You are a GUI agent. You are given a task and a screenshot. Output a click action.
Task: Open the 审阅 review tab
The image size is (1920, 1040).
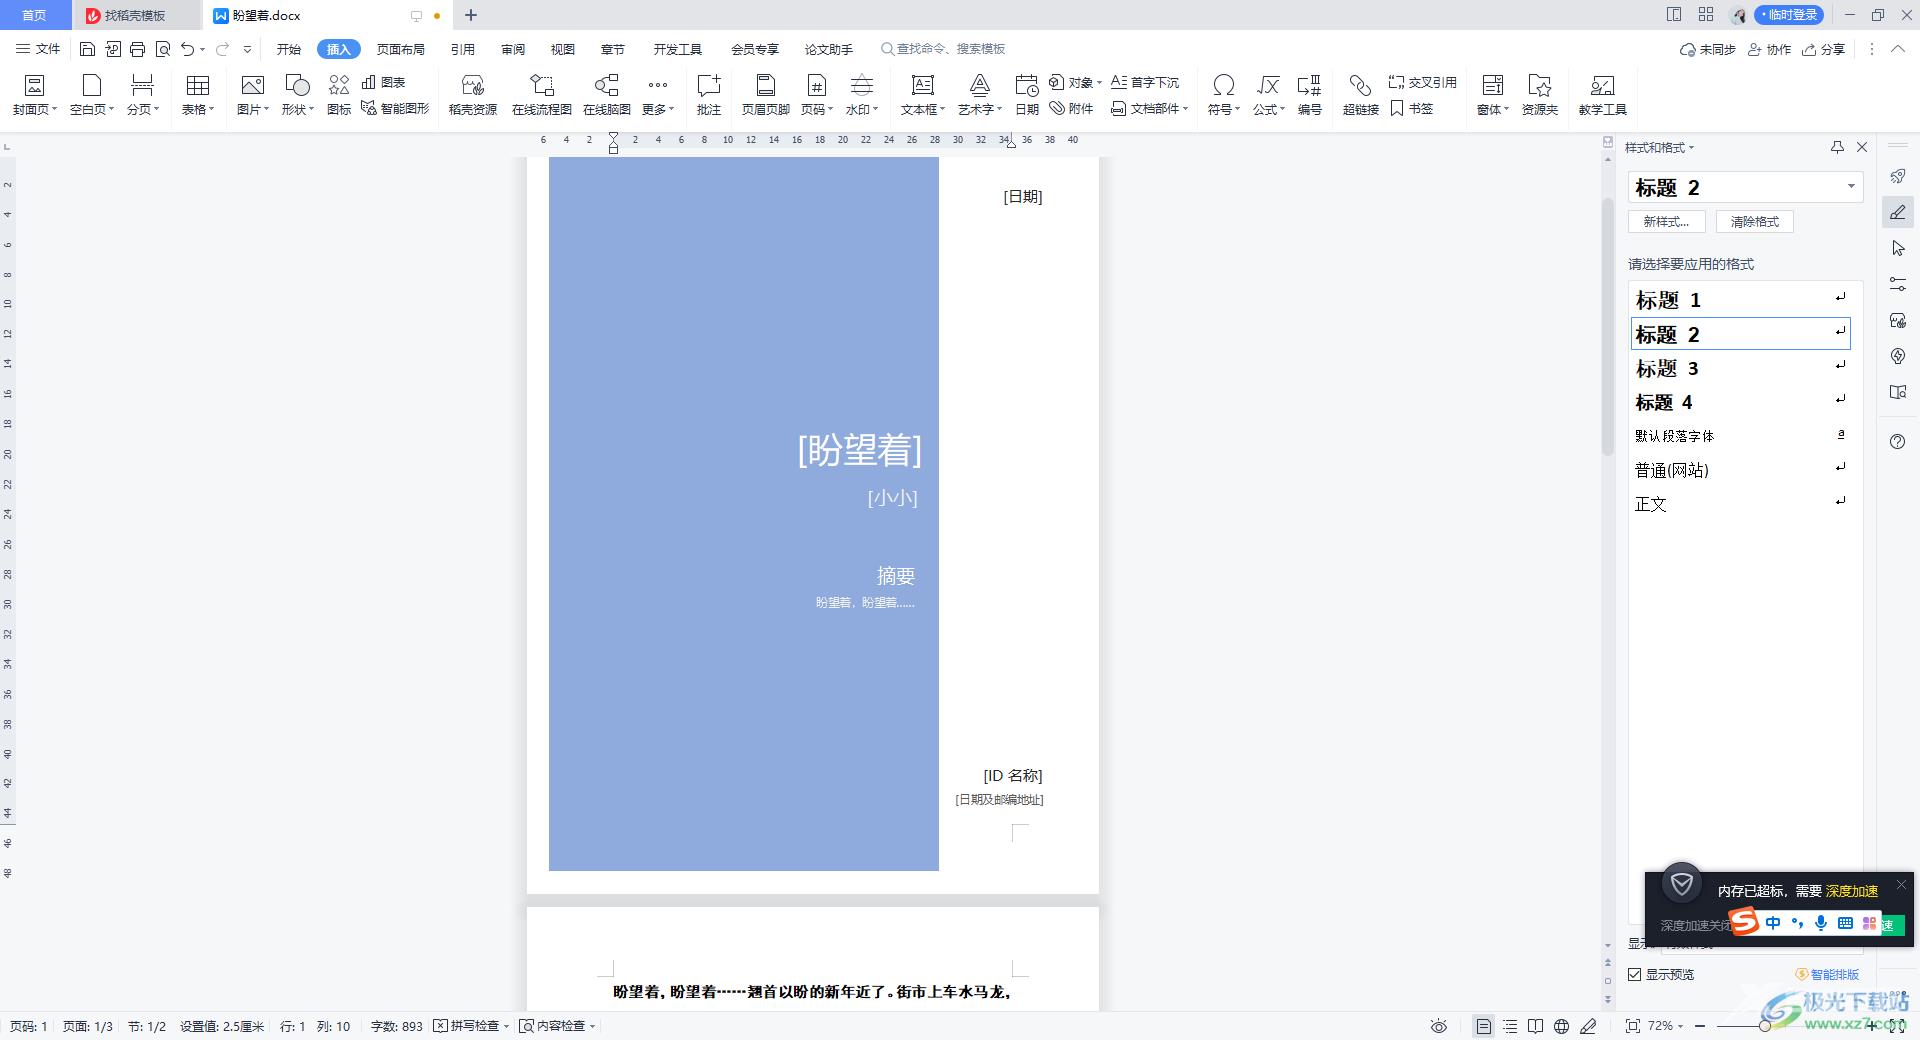(x=513, y=49)
